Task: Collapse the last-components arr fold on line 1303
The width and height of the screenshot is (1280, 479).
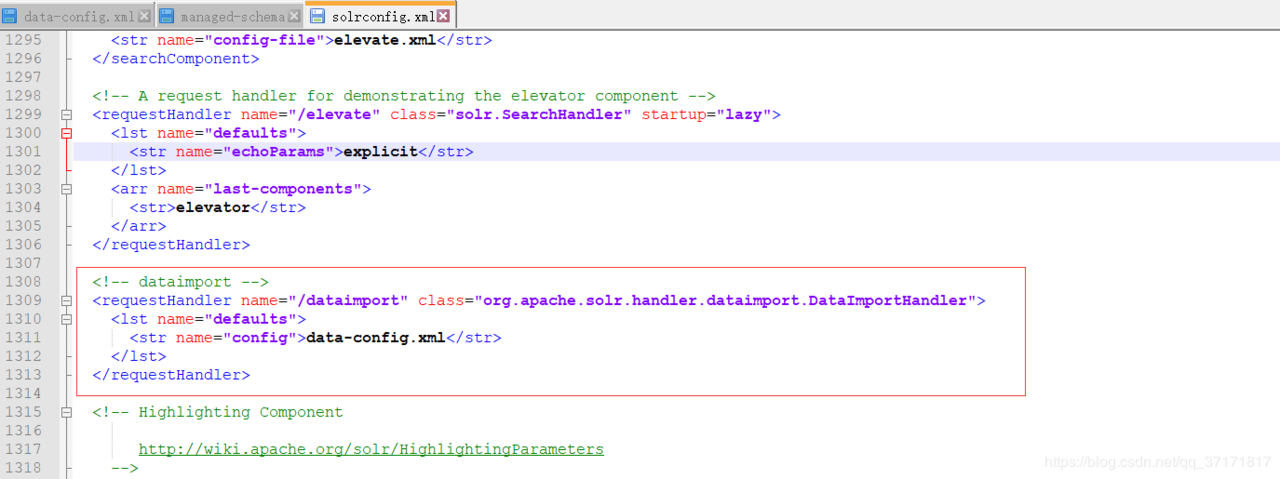Action: (x=67, y=189)
